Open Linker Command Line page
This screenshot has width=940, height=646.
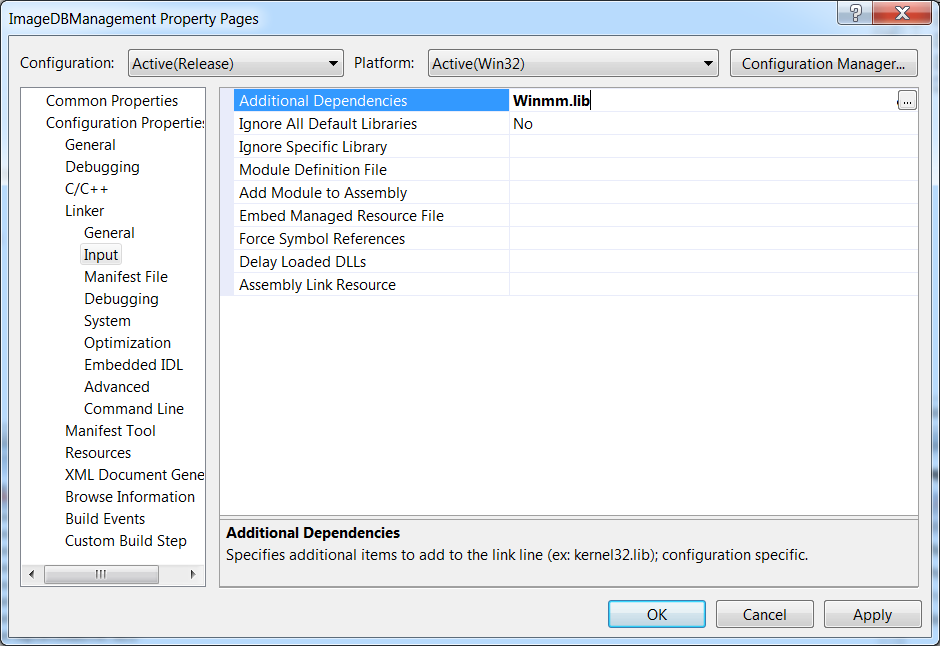[134, 409]
